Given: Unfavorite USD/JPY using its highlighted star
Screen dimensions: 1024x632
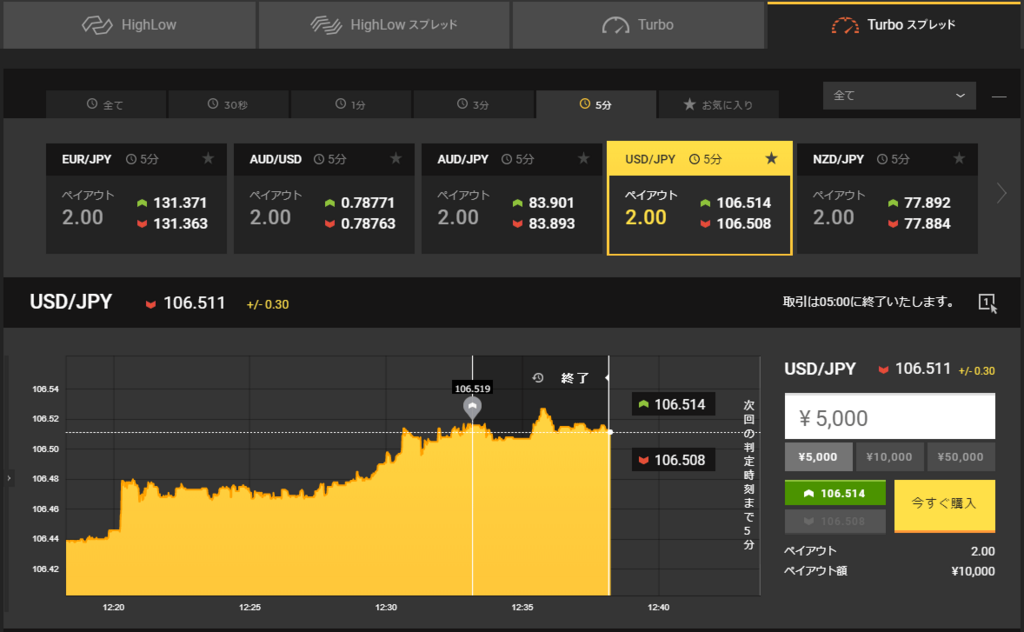Looking at the screenshot, I should pos(772,158).
